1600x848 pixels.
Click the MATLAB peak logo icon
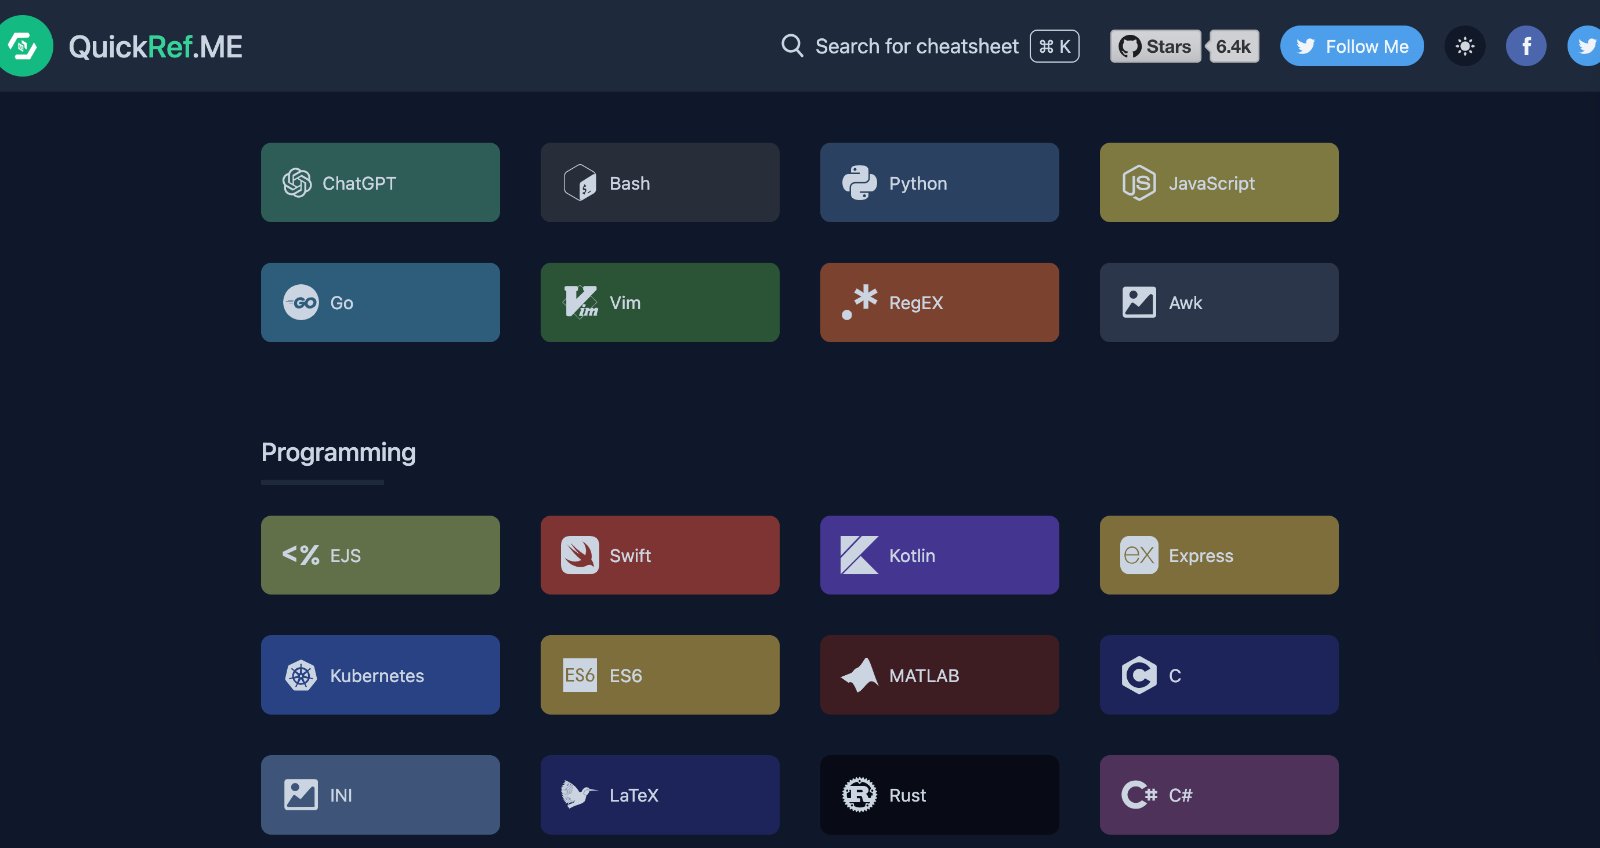(859, 675)
